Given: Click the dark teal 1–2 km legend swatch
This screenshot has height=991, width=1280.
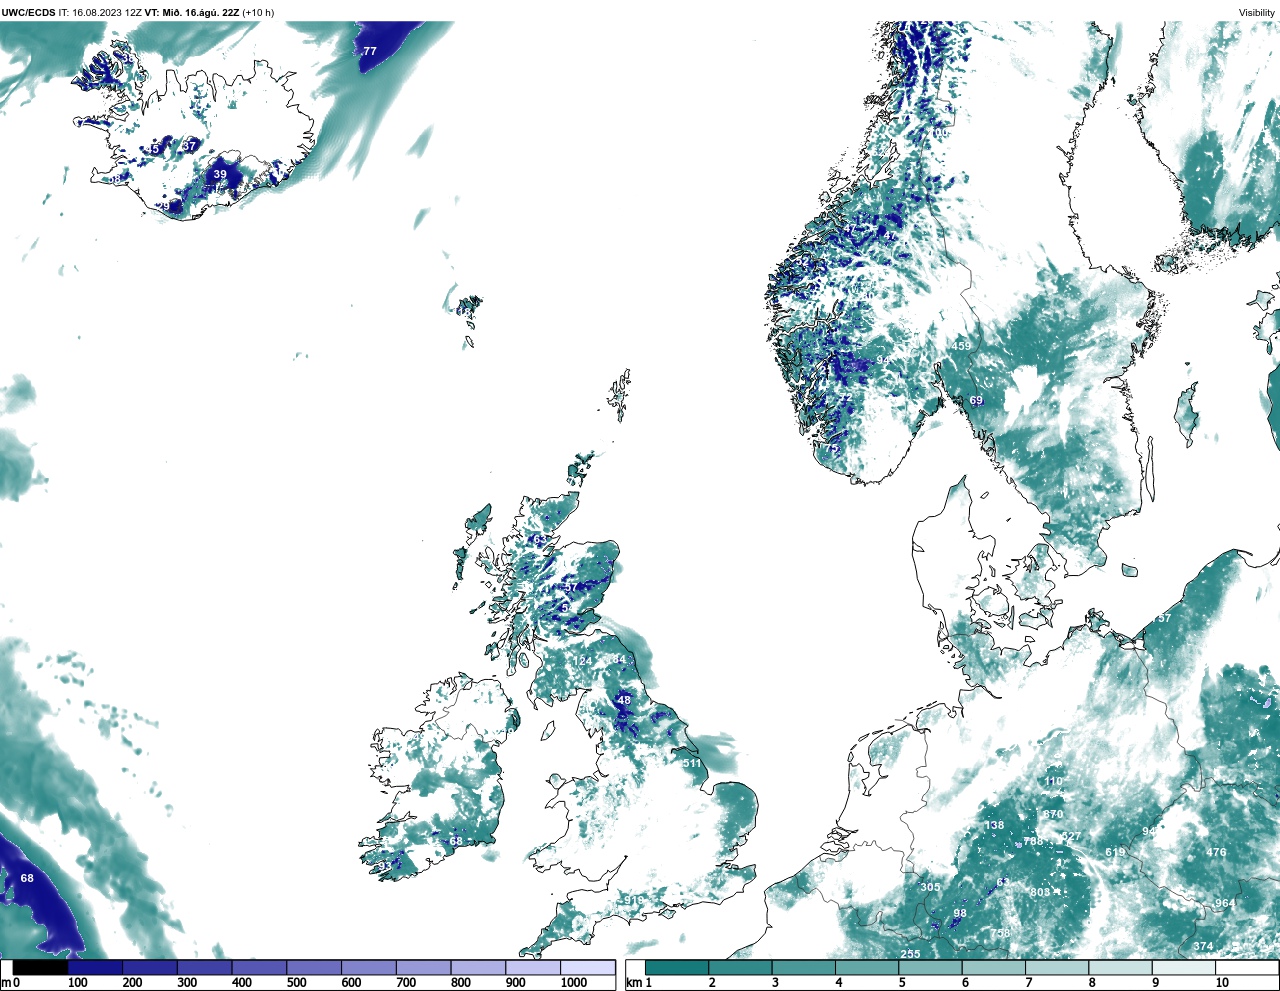Looking at the screenshot, I should [x=677, y=968].
